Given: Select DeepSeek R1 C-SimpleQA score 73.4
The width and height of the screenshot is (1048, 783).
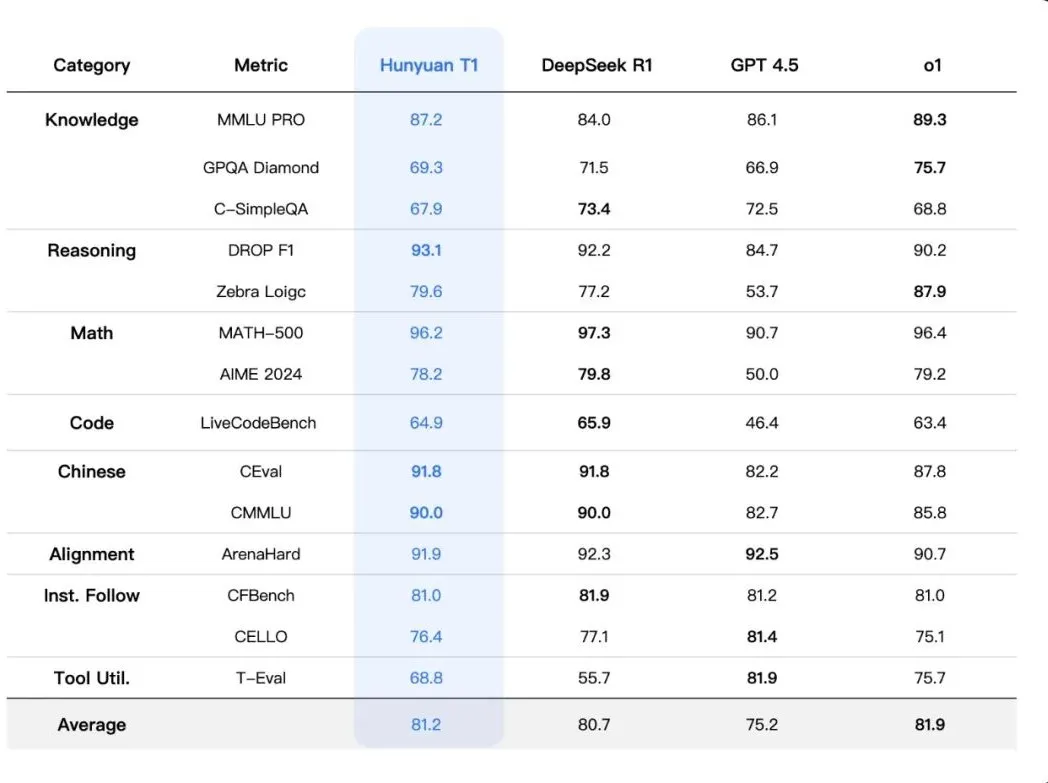Looking at the screenshot, I should (594, 210).
